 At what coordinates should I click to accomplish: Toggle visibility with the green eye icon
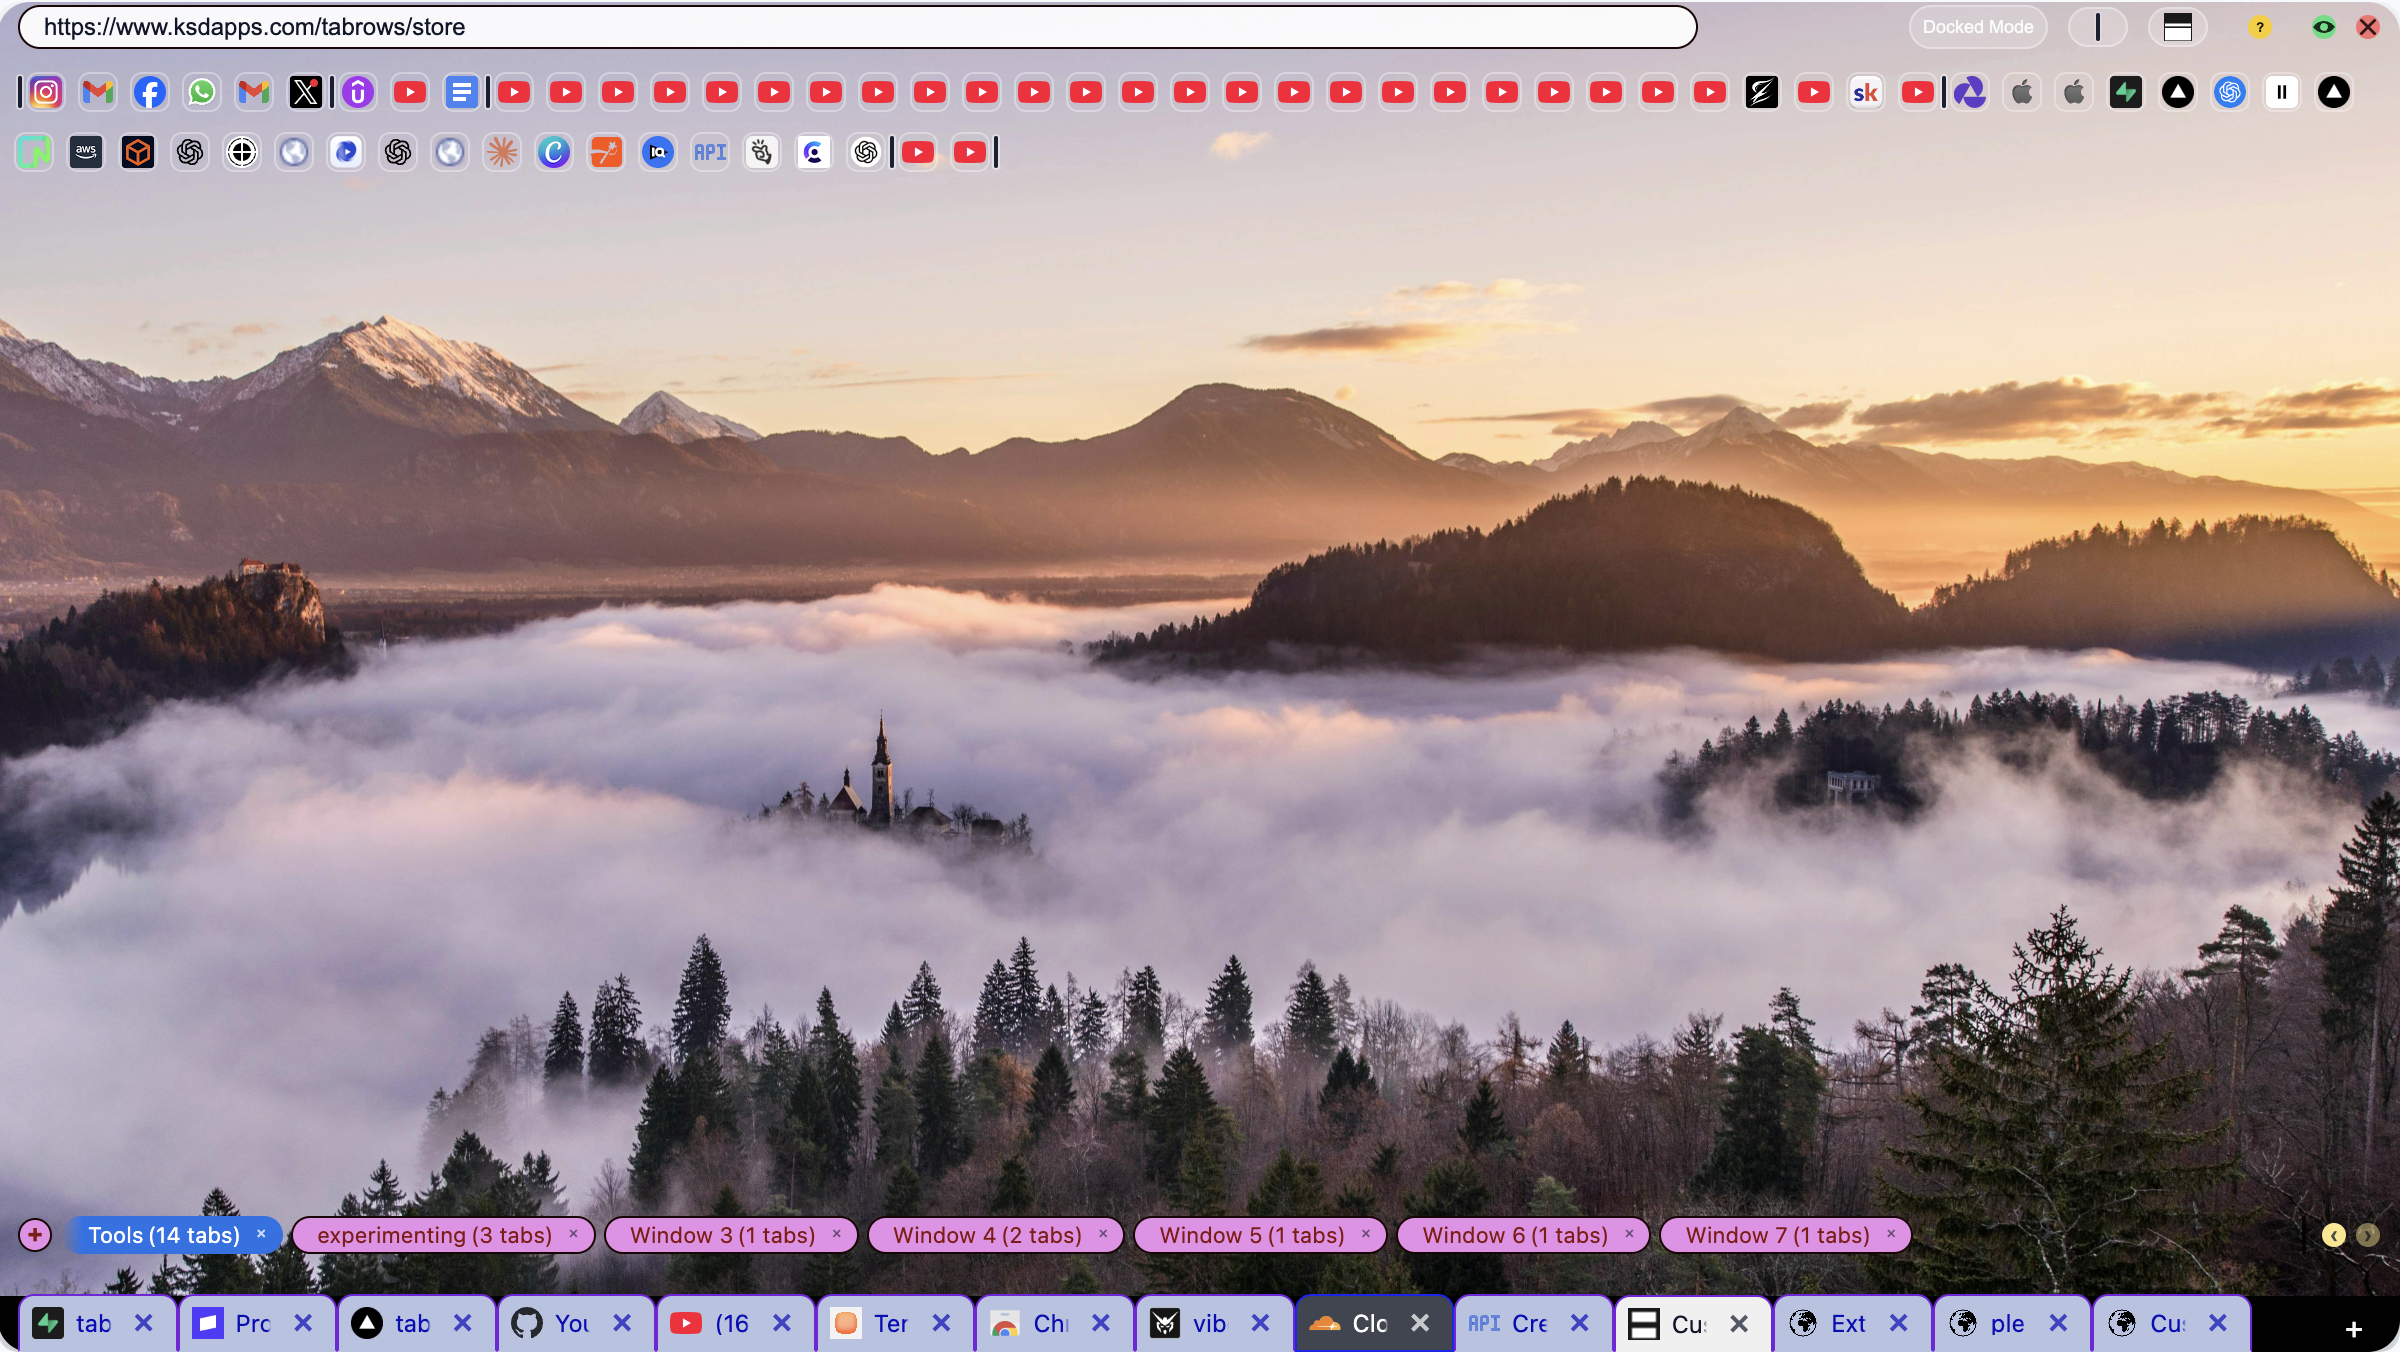coord(2324,27)
